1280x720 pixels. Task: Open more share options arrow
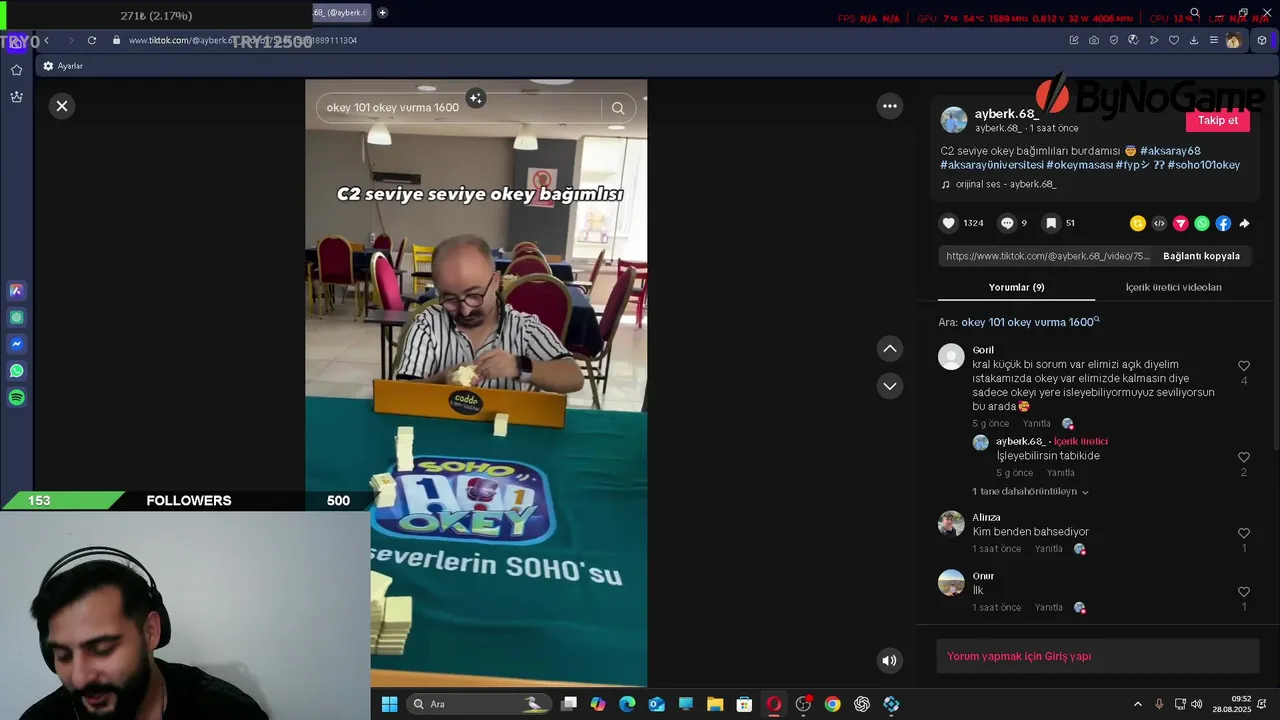(x=1244, y=223)
